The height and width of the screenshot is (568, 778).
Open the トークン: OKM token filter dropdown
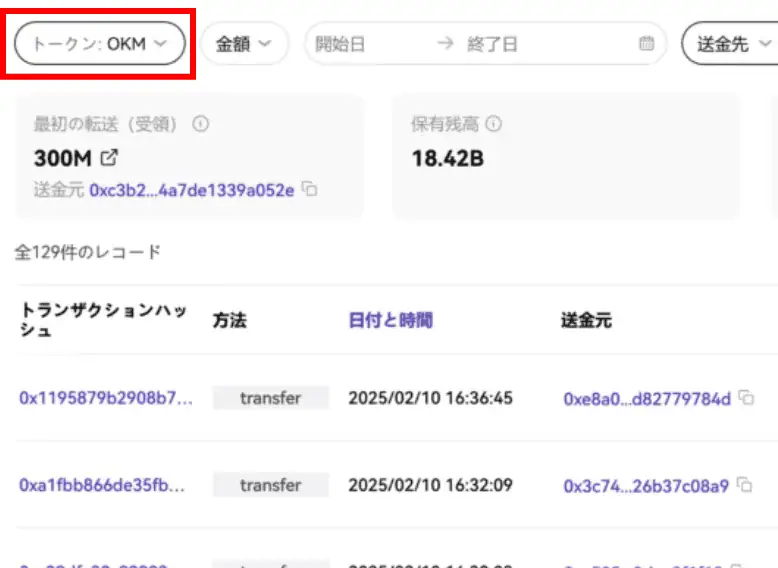tap(100, 44)
